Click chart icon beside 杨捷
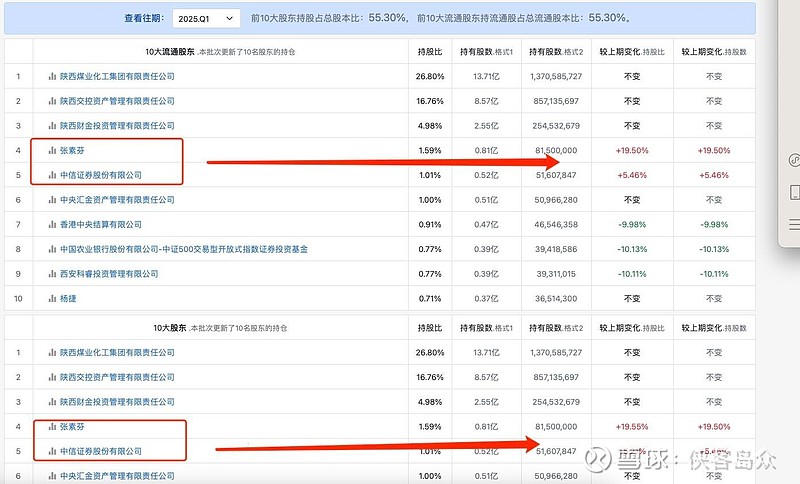Screen dimensions: 800x484 pos(52,298)
